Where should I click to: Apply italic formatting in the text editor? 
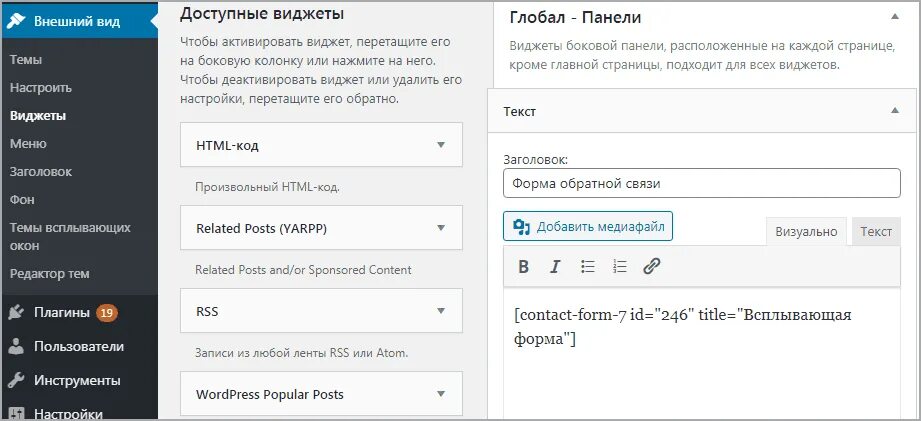click(555, 266)
